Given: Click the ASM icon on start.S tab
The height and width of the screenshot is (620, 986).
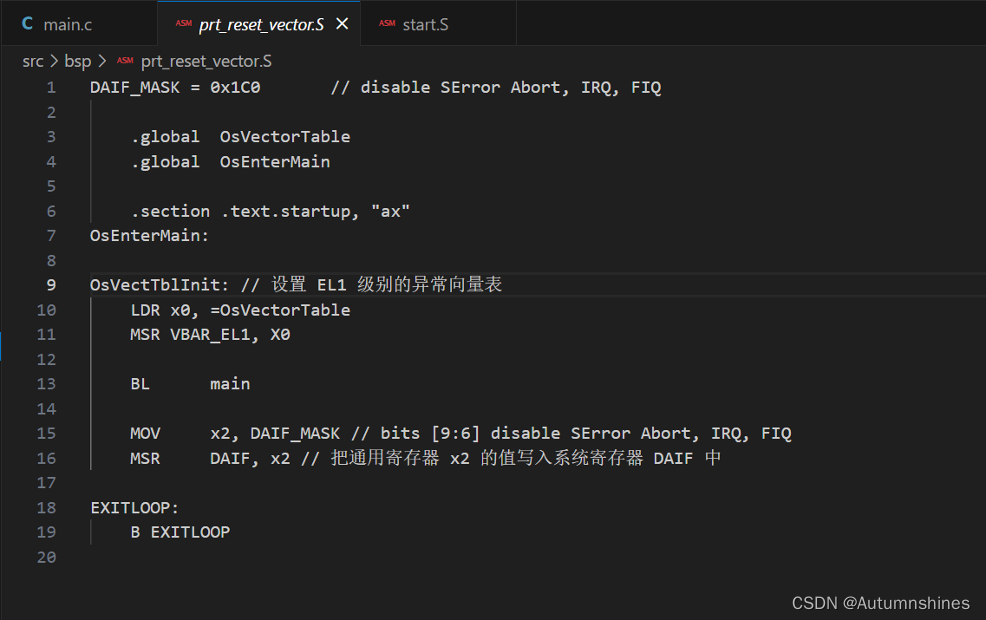Looking at the screenshot, I should point(387,23).
